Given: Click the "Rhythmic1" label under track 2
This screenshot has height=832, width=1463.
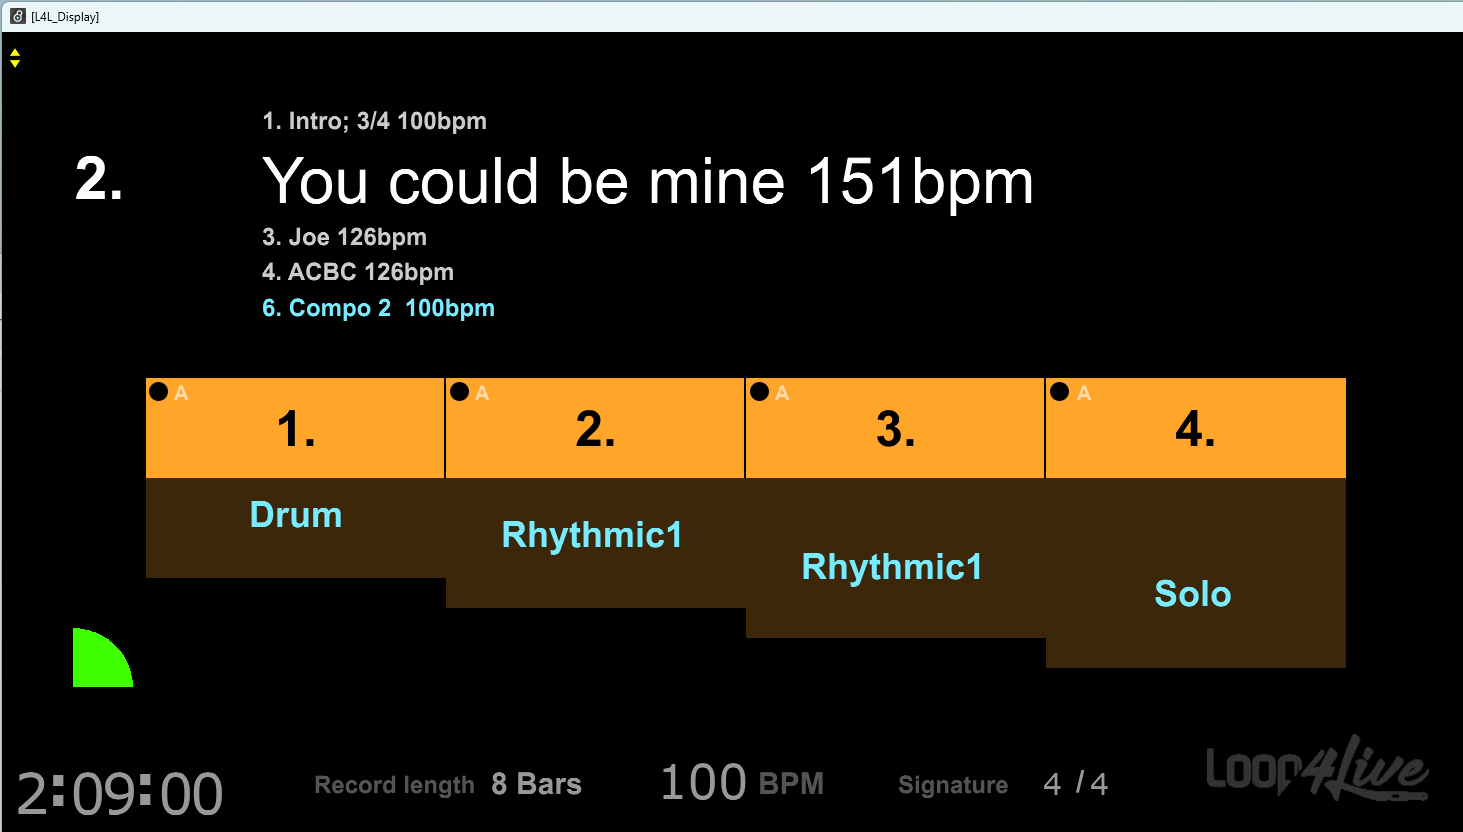Looking at the screenshot, I should click(592, 535).
